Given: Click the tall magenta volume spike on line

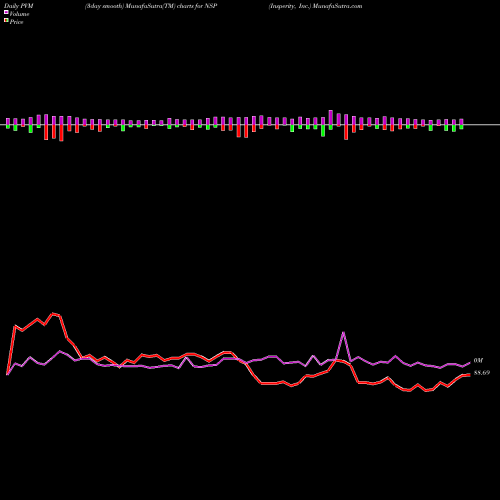Looking at the screenshot, I should pyautogui.click(x=343, y=333).
